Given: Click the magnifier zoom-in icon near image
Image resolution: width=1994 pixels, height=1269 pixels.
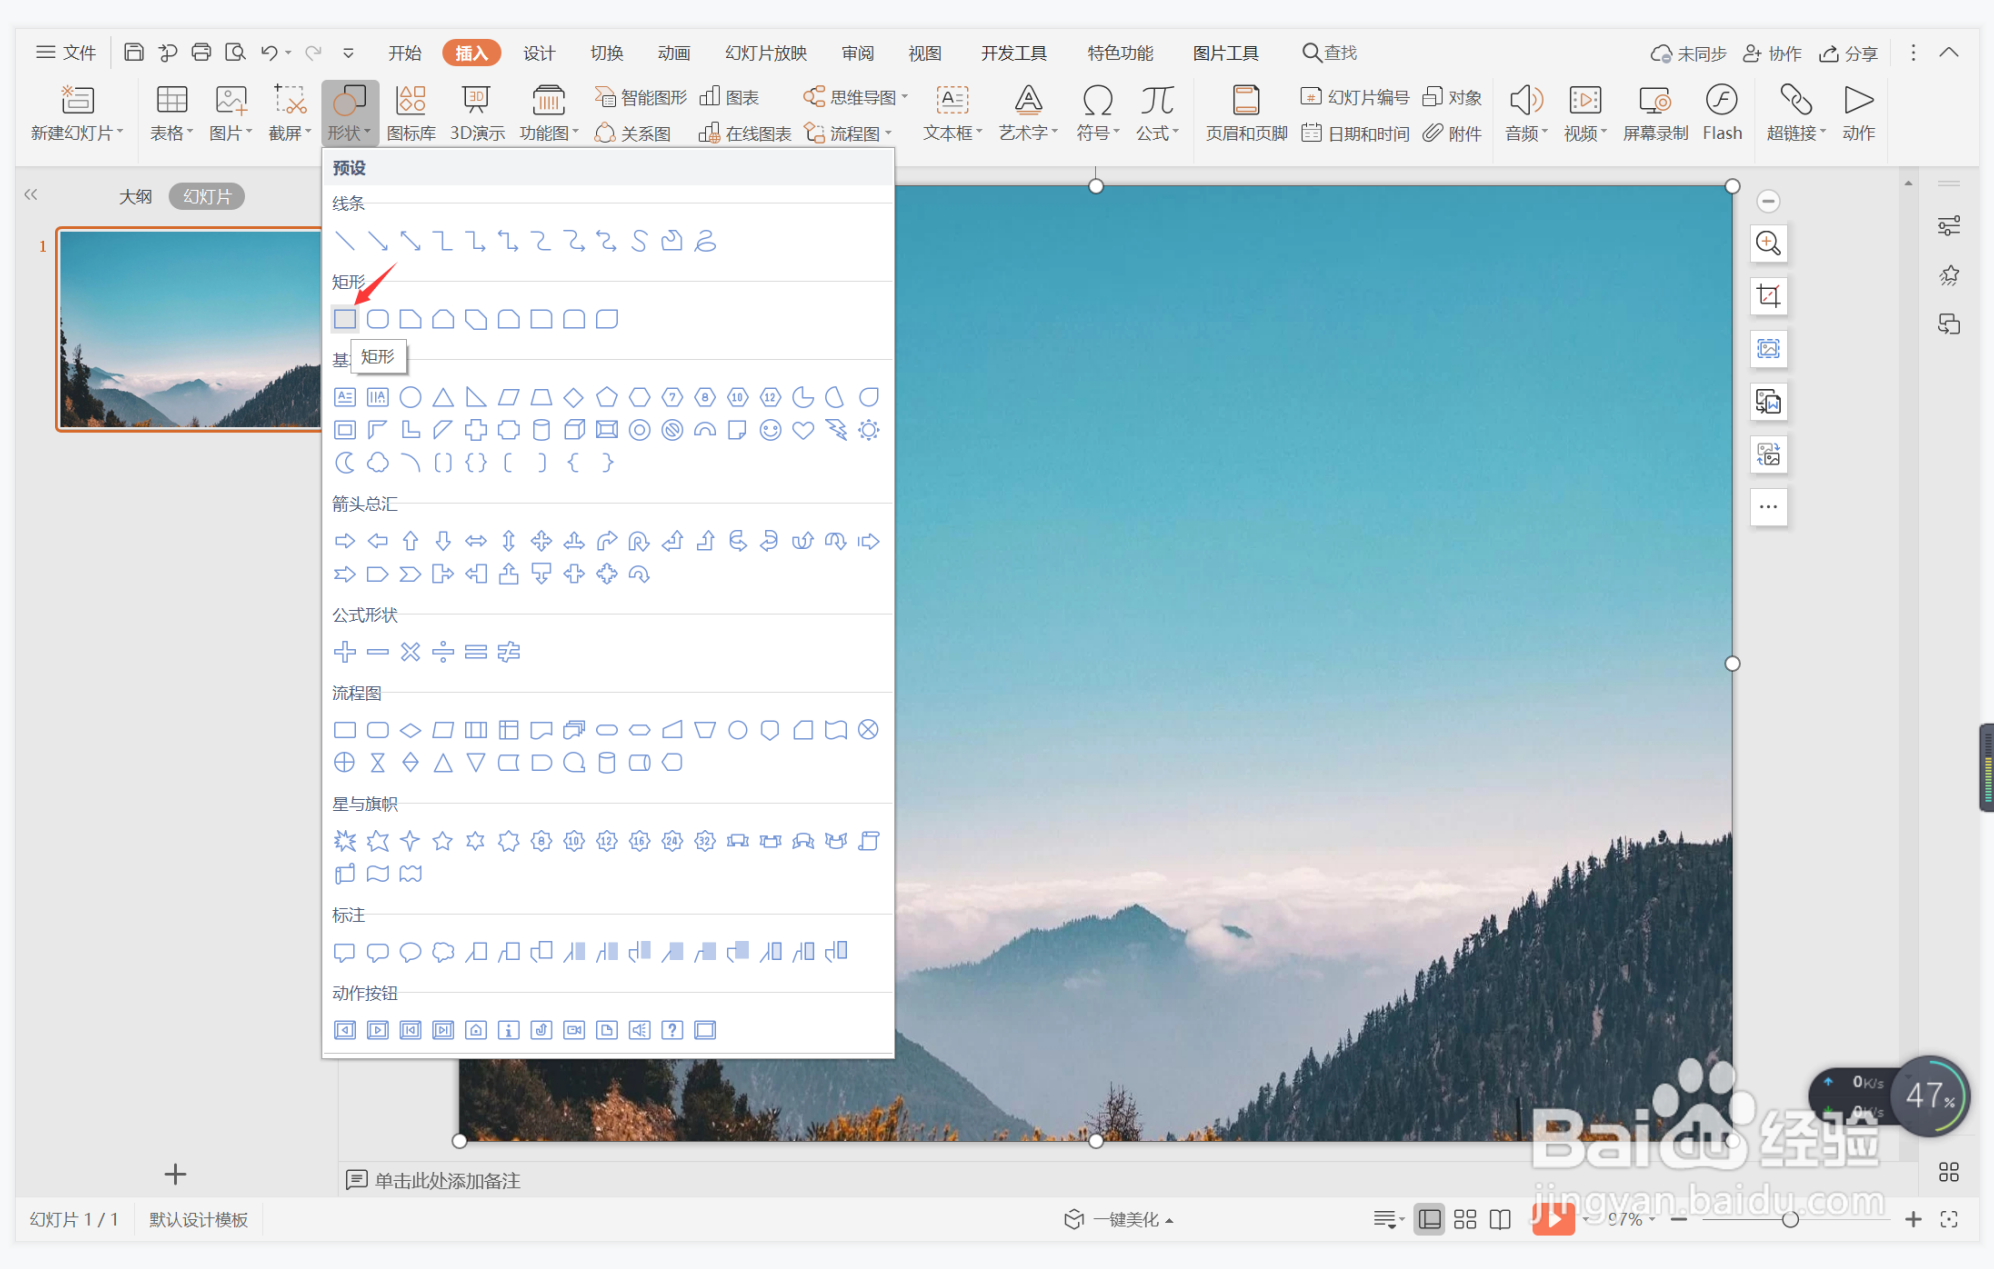Looking at the screenshot, I should [x=1768, y=243].
